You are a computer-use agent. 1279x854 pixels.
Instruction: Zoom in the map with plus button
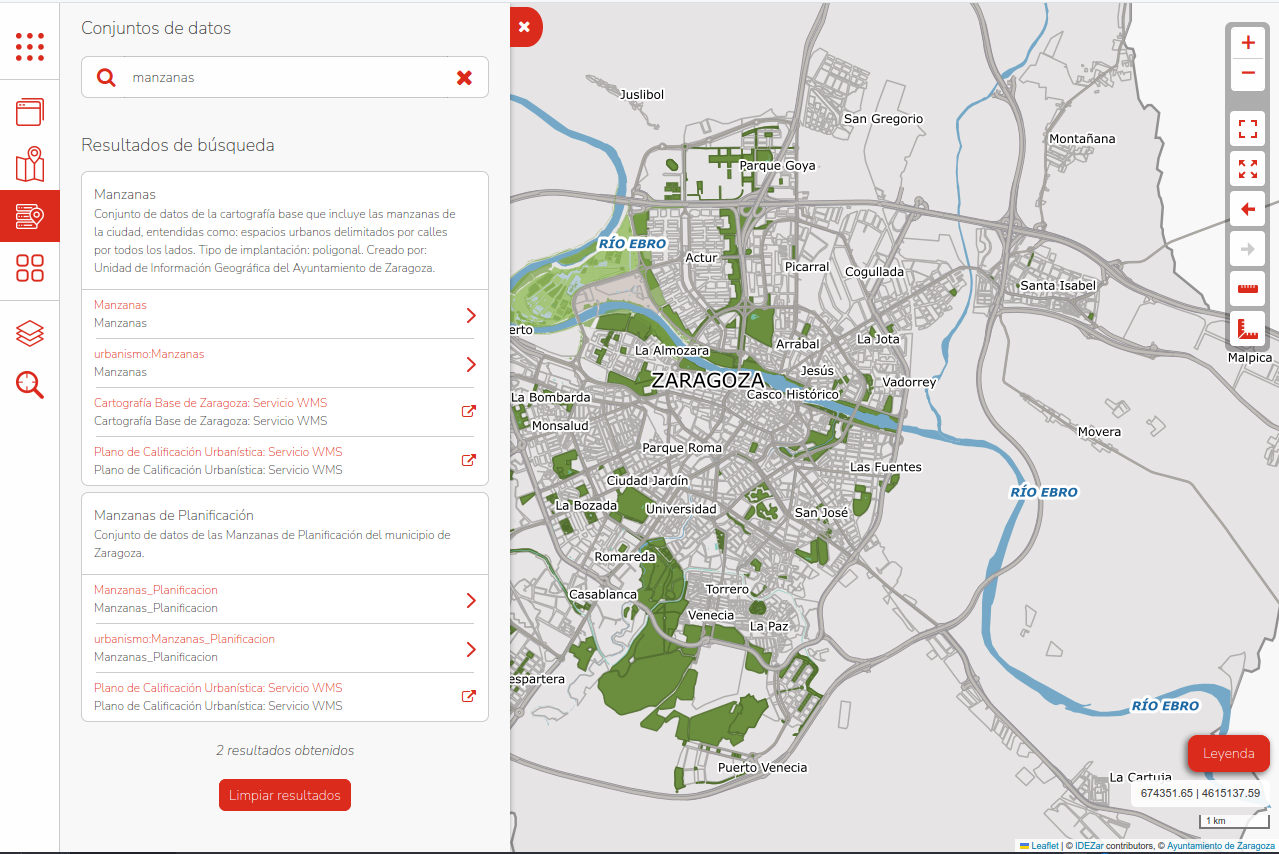[x=1247, y=44]
